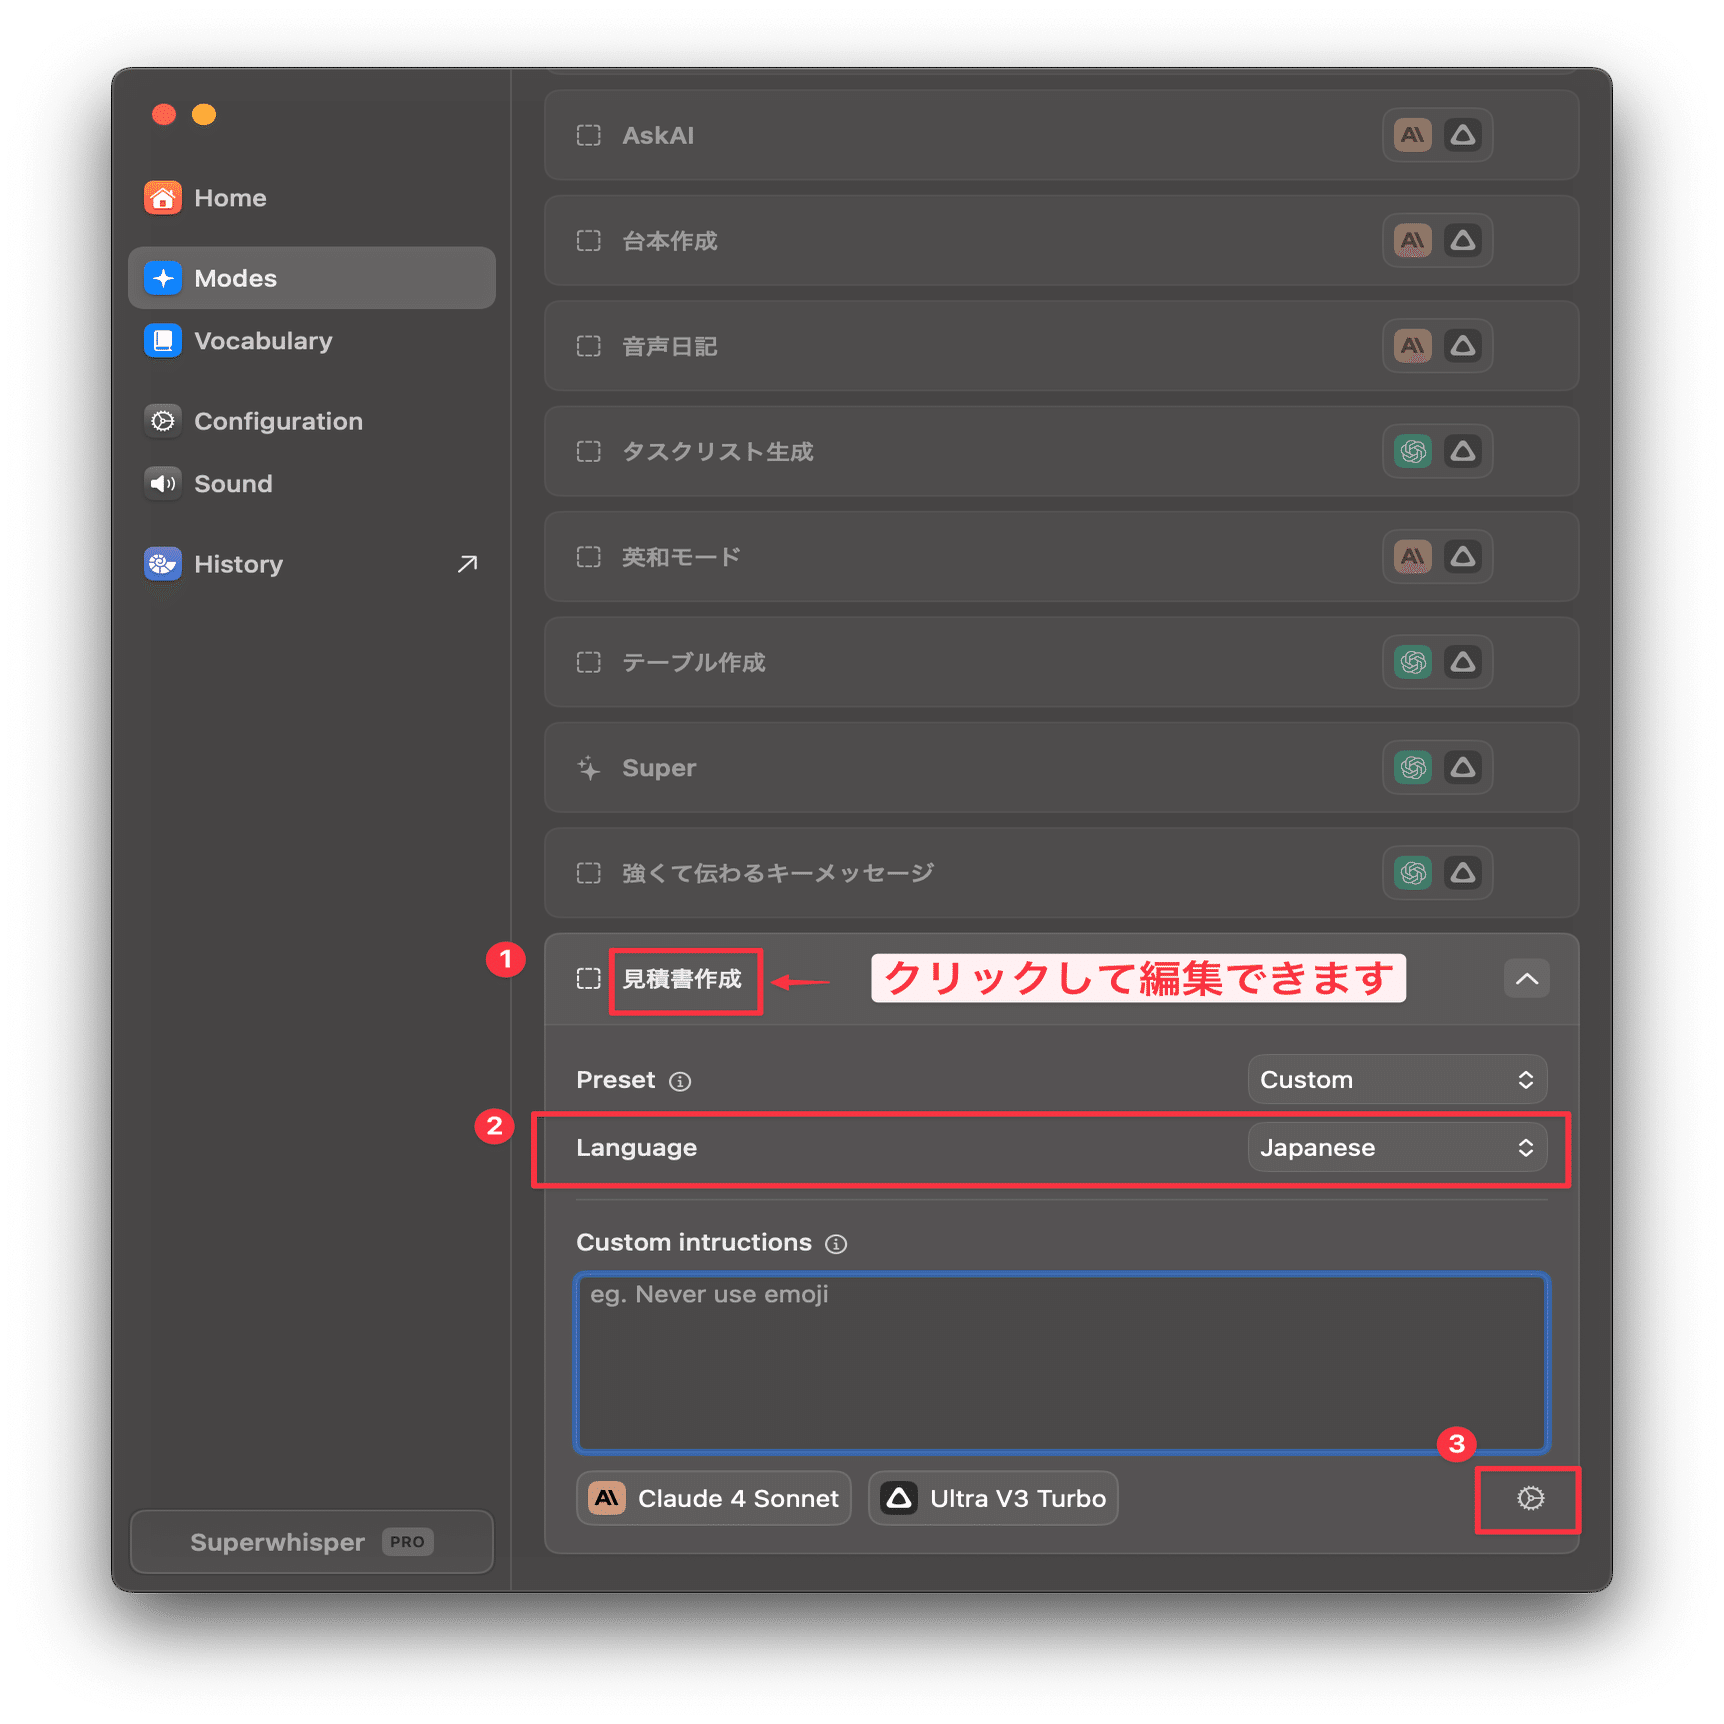The image size is (1724, 1724).
Task: Click voice model triangle icon in 英和モード row
Action: 1463,557
